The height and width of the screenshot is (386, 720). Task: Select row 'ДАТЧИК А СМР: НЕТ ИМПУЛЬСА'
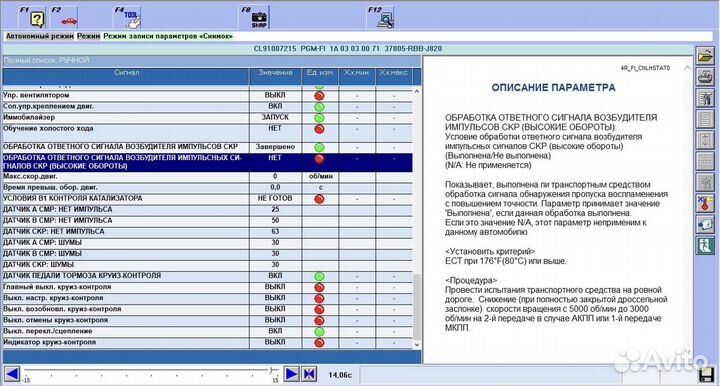pos(208,210)
